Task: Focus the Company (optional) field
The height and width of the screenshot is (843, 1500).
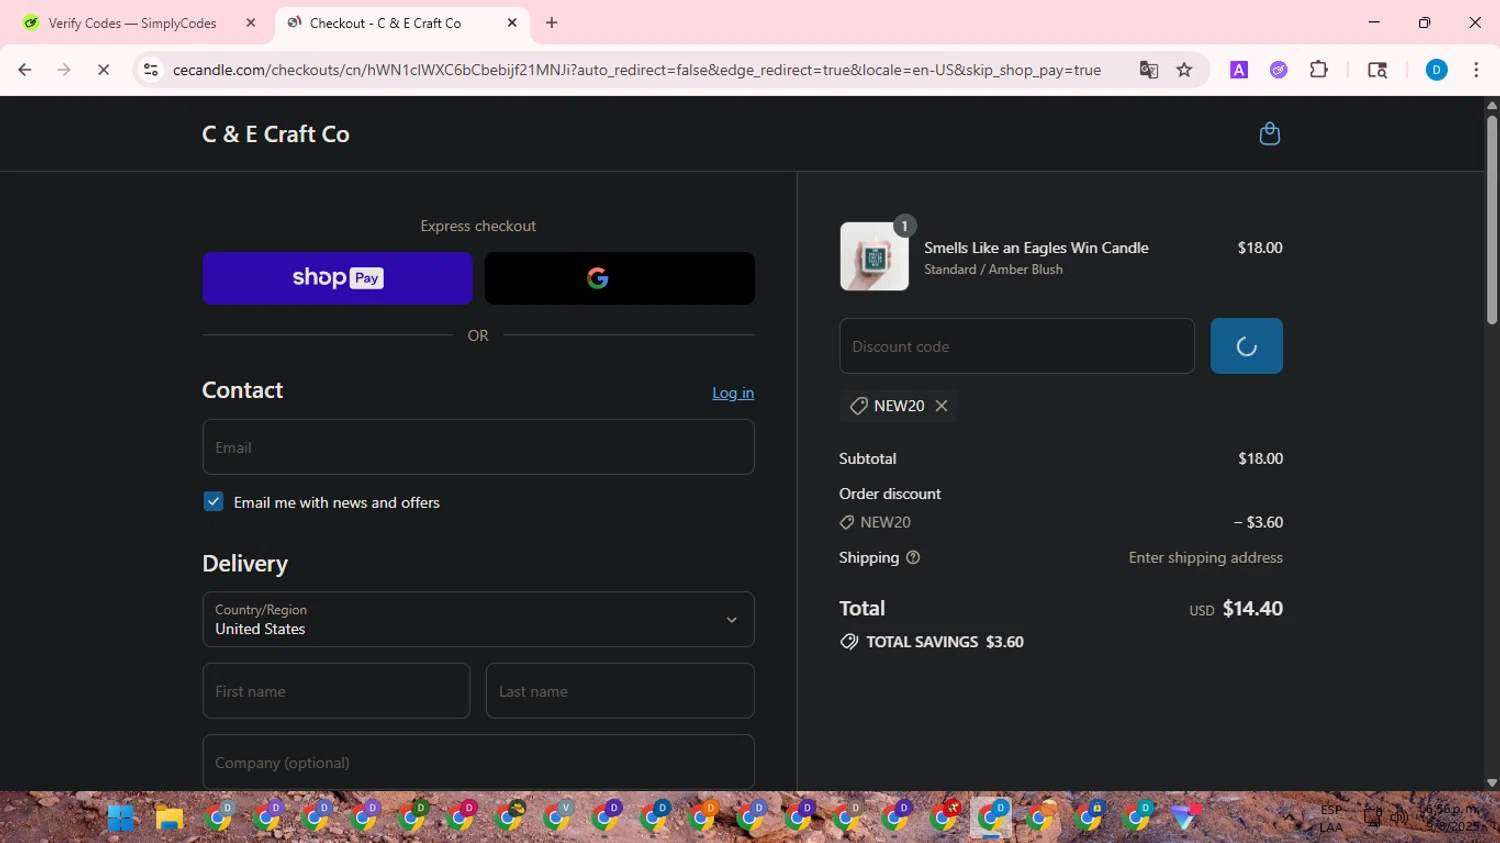Action: [x=478, y=762]
